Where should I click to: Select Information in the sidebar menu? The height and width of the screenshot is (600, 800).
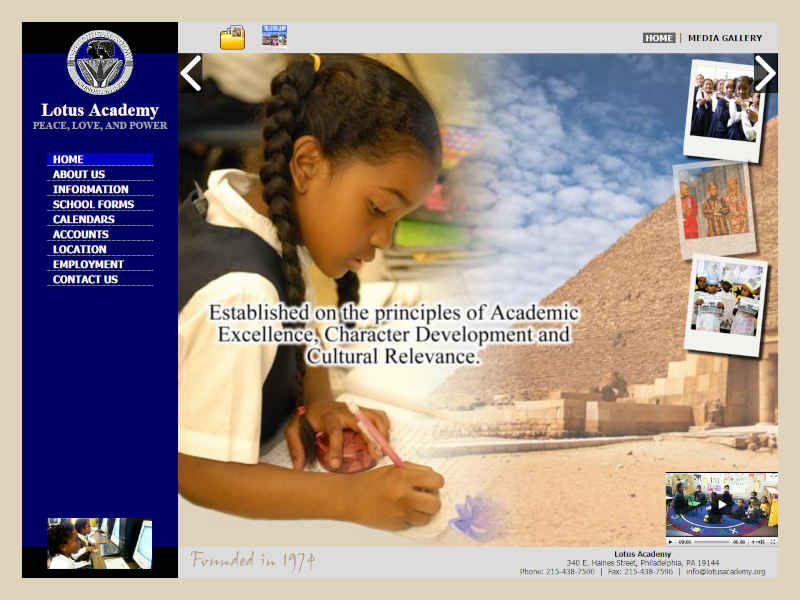click(91, 189)
